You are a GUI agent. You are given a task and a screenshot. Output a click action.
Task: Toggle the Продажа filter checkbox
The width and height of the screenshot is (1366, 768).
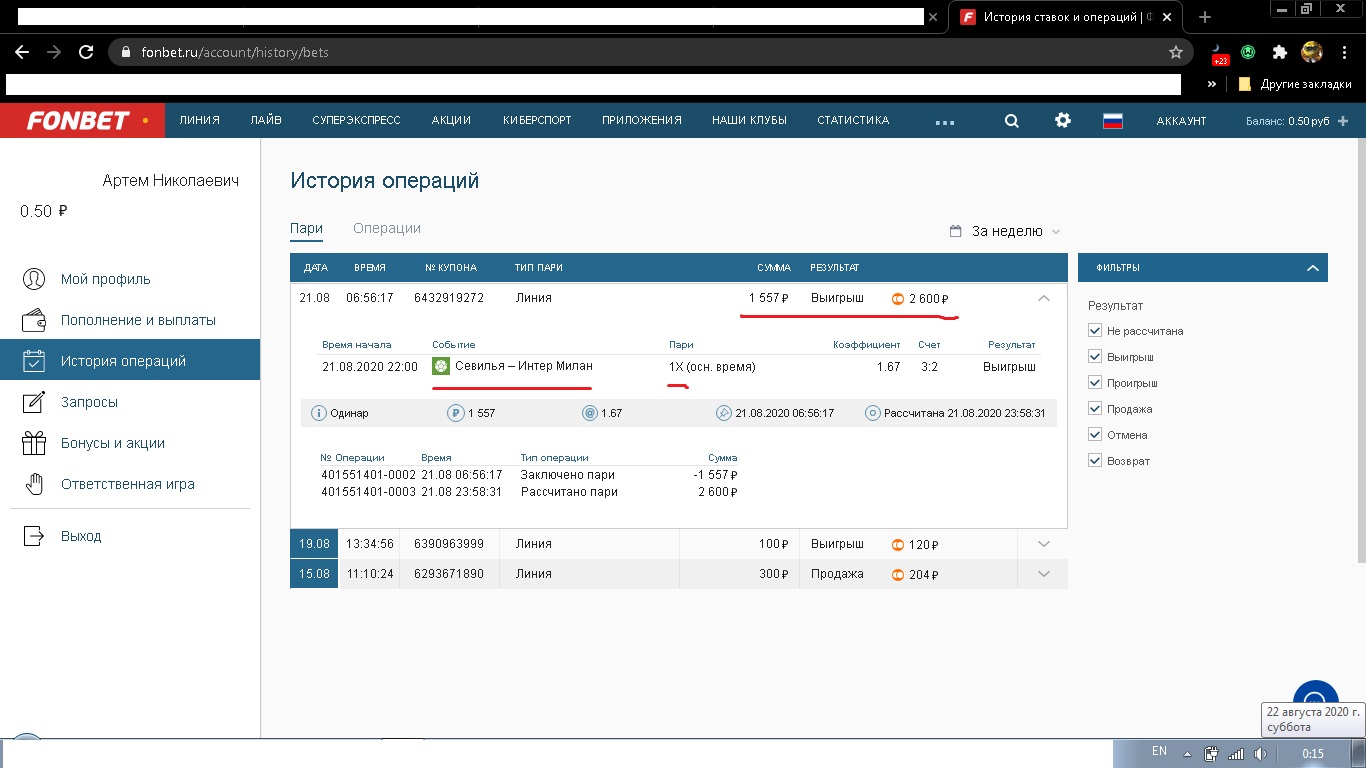point(1095,409)
